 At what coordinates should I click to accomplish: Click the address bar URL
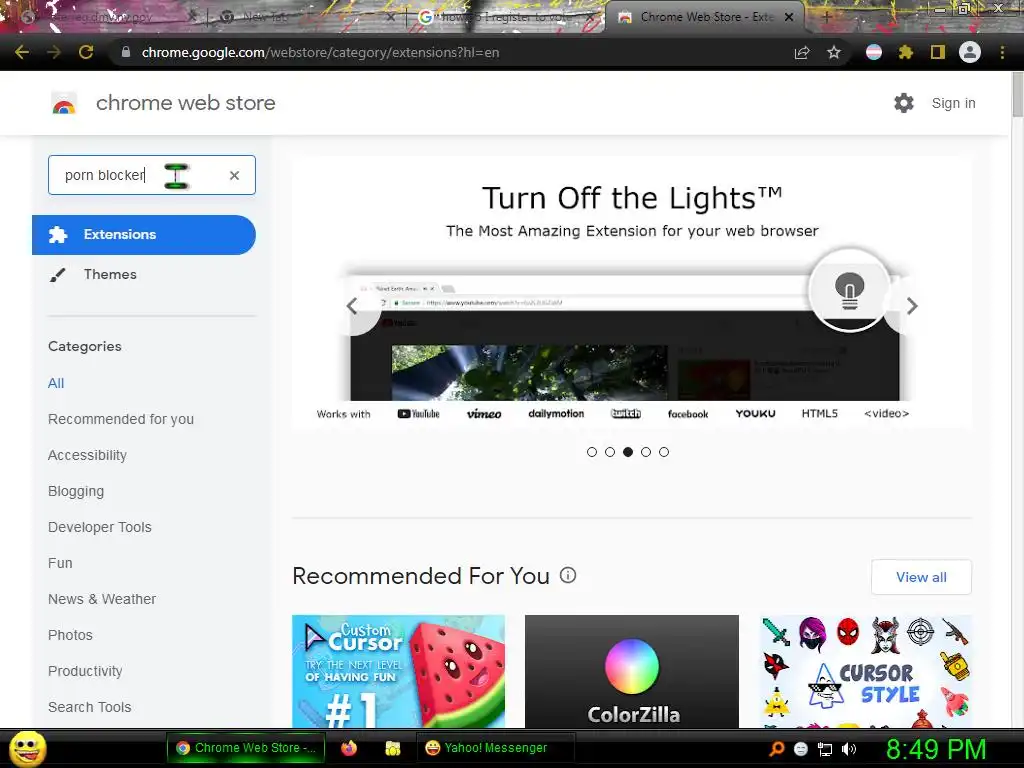(320, 52)
